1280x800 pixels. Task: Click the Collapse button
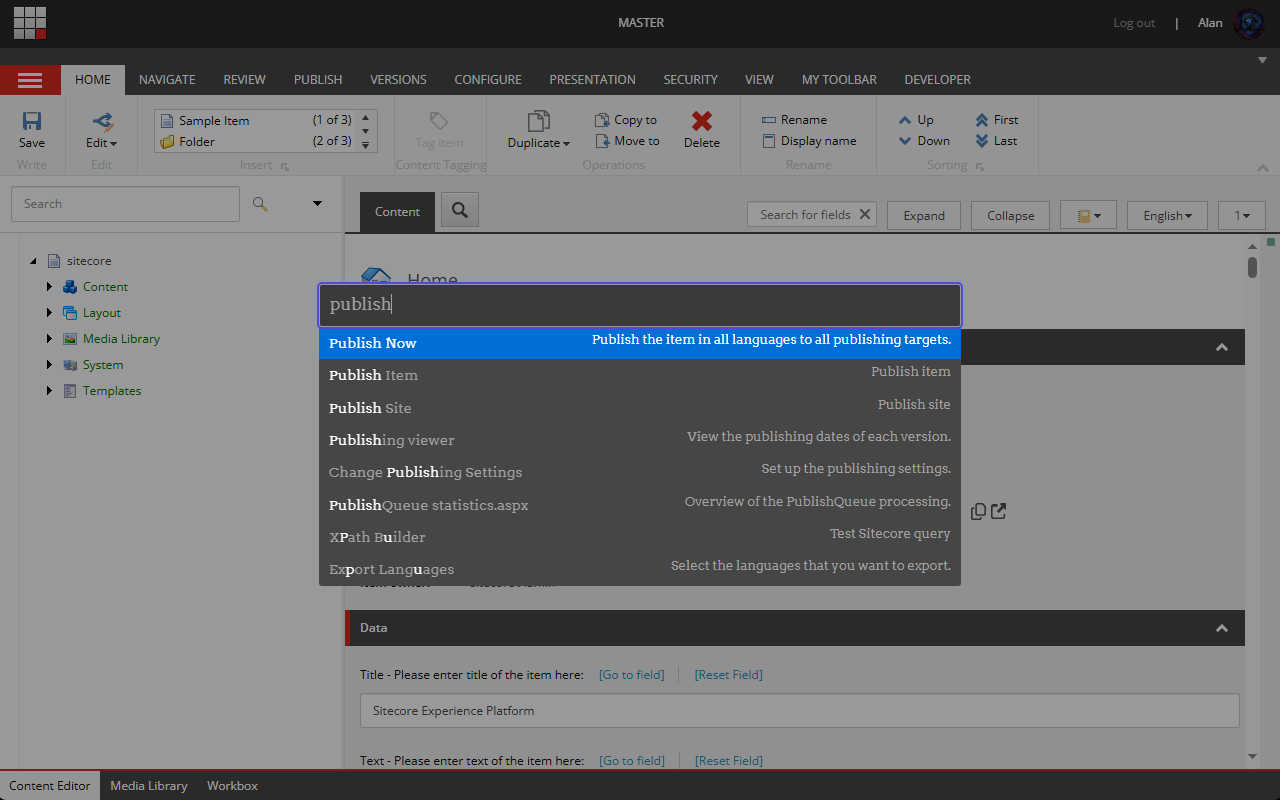(1010, 215)
